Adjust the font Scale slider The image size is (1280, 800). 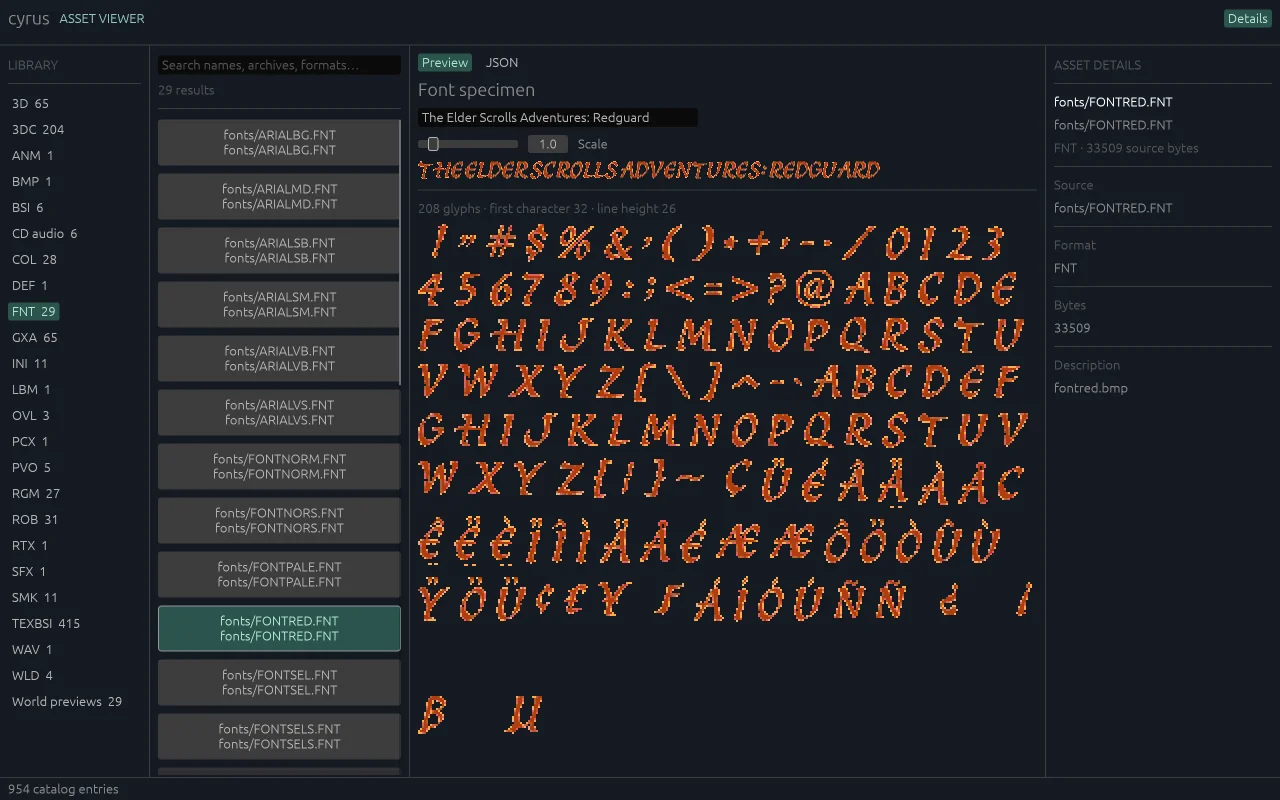pos(468,144)
